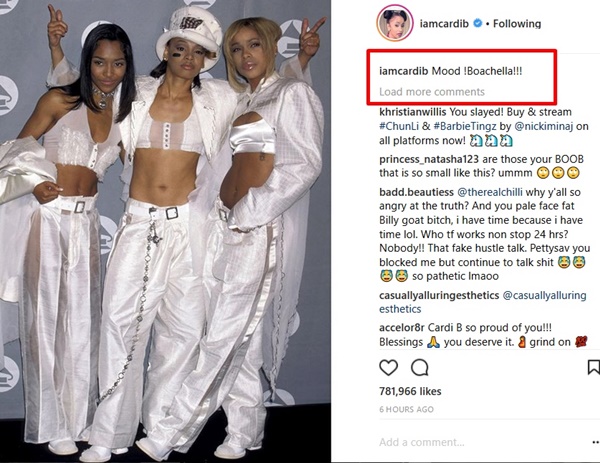600x463 pixels.
Task: Open the iamcardib profile picture
Action: (395, 23)
